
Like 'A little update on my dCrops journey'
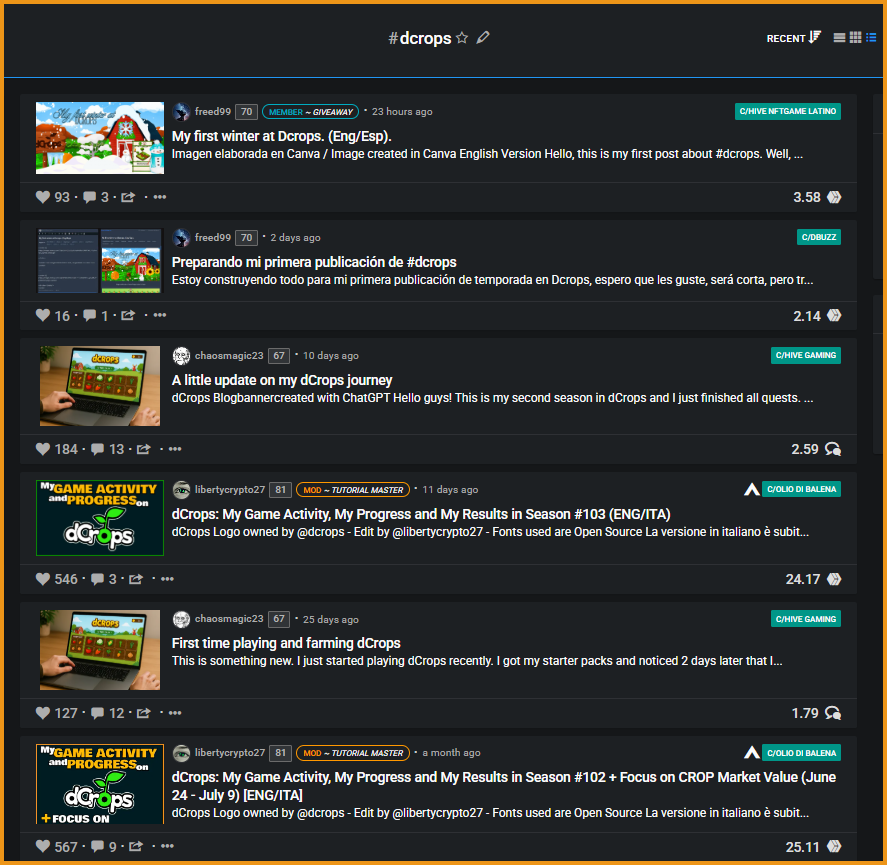tap(43, 449)
